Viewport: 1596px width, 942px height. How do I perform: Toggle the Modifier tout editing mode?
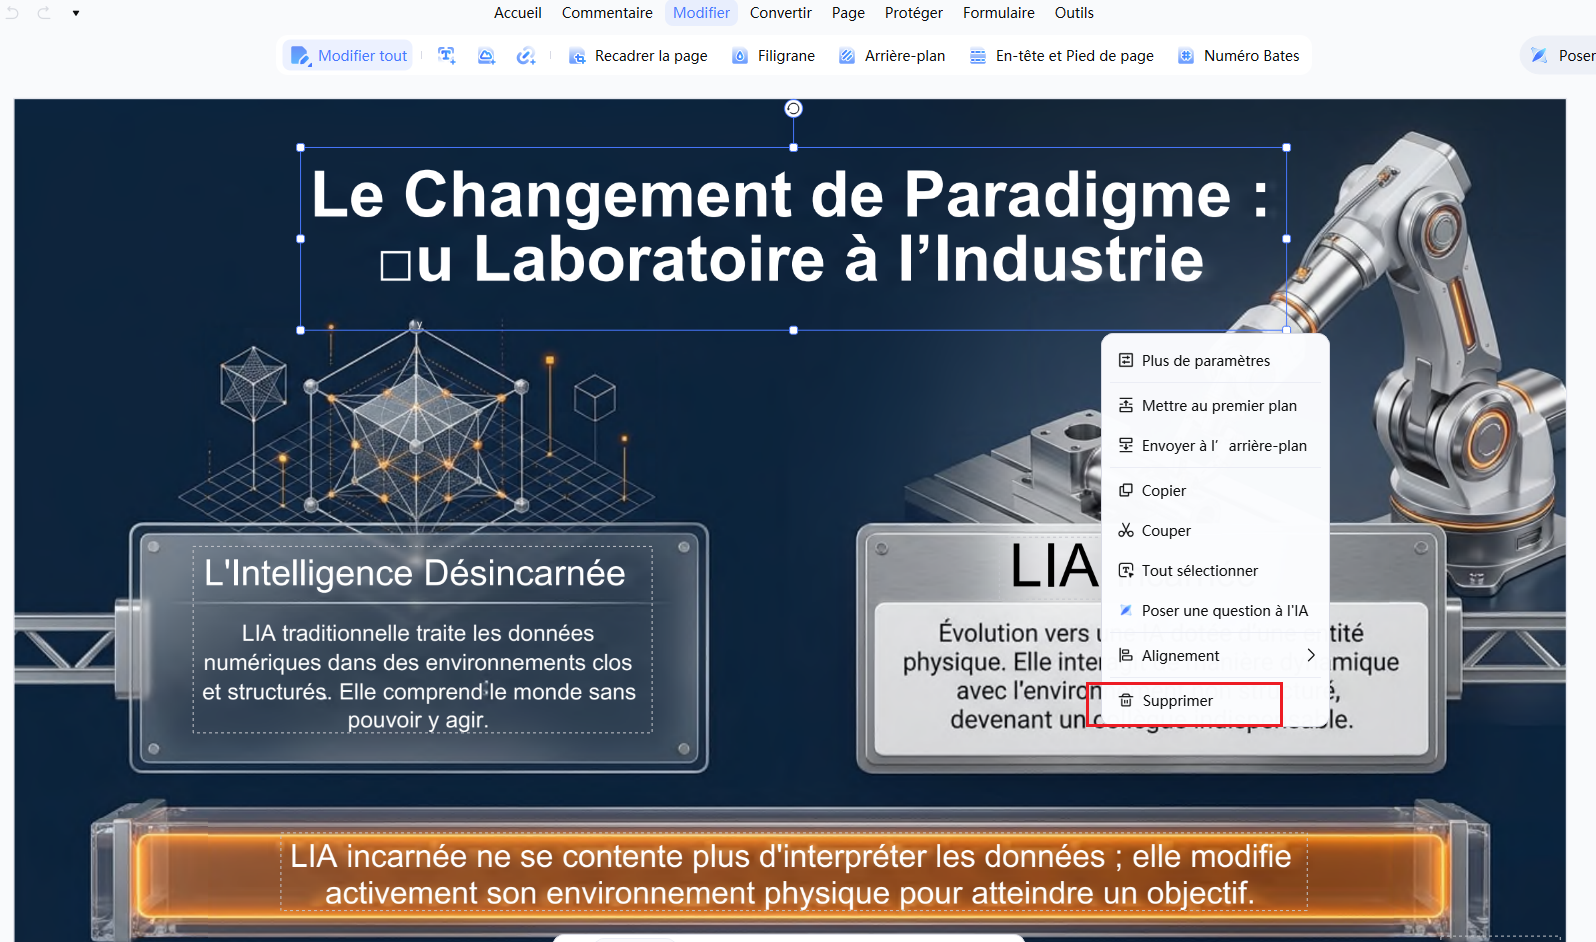349,56
